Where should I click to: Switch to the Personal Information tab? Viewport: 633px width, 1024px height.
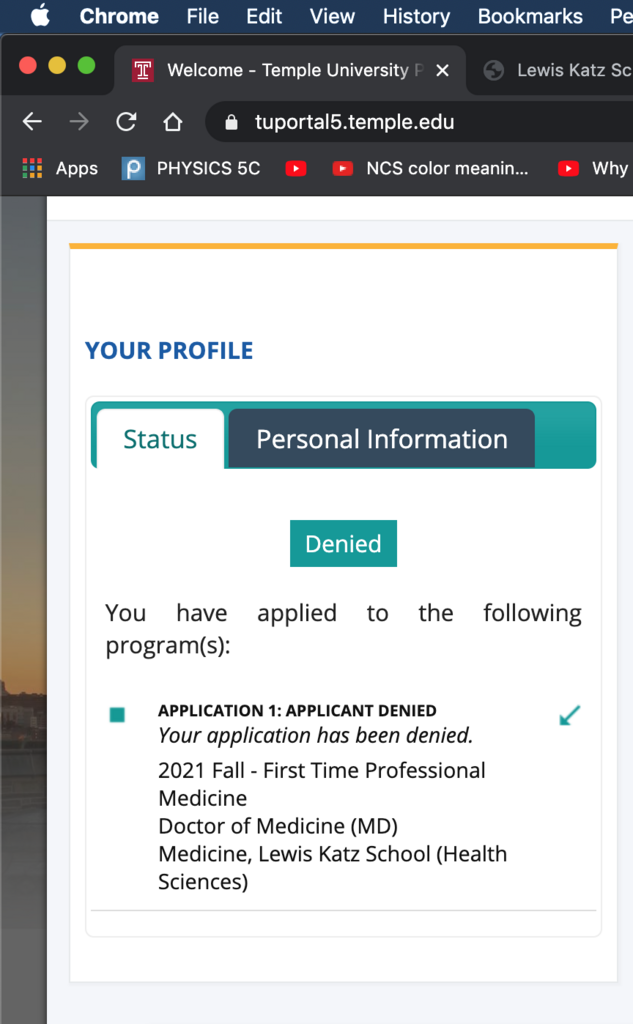click(x=381, y=439)
